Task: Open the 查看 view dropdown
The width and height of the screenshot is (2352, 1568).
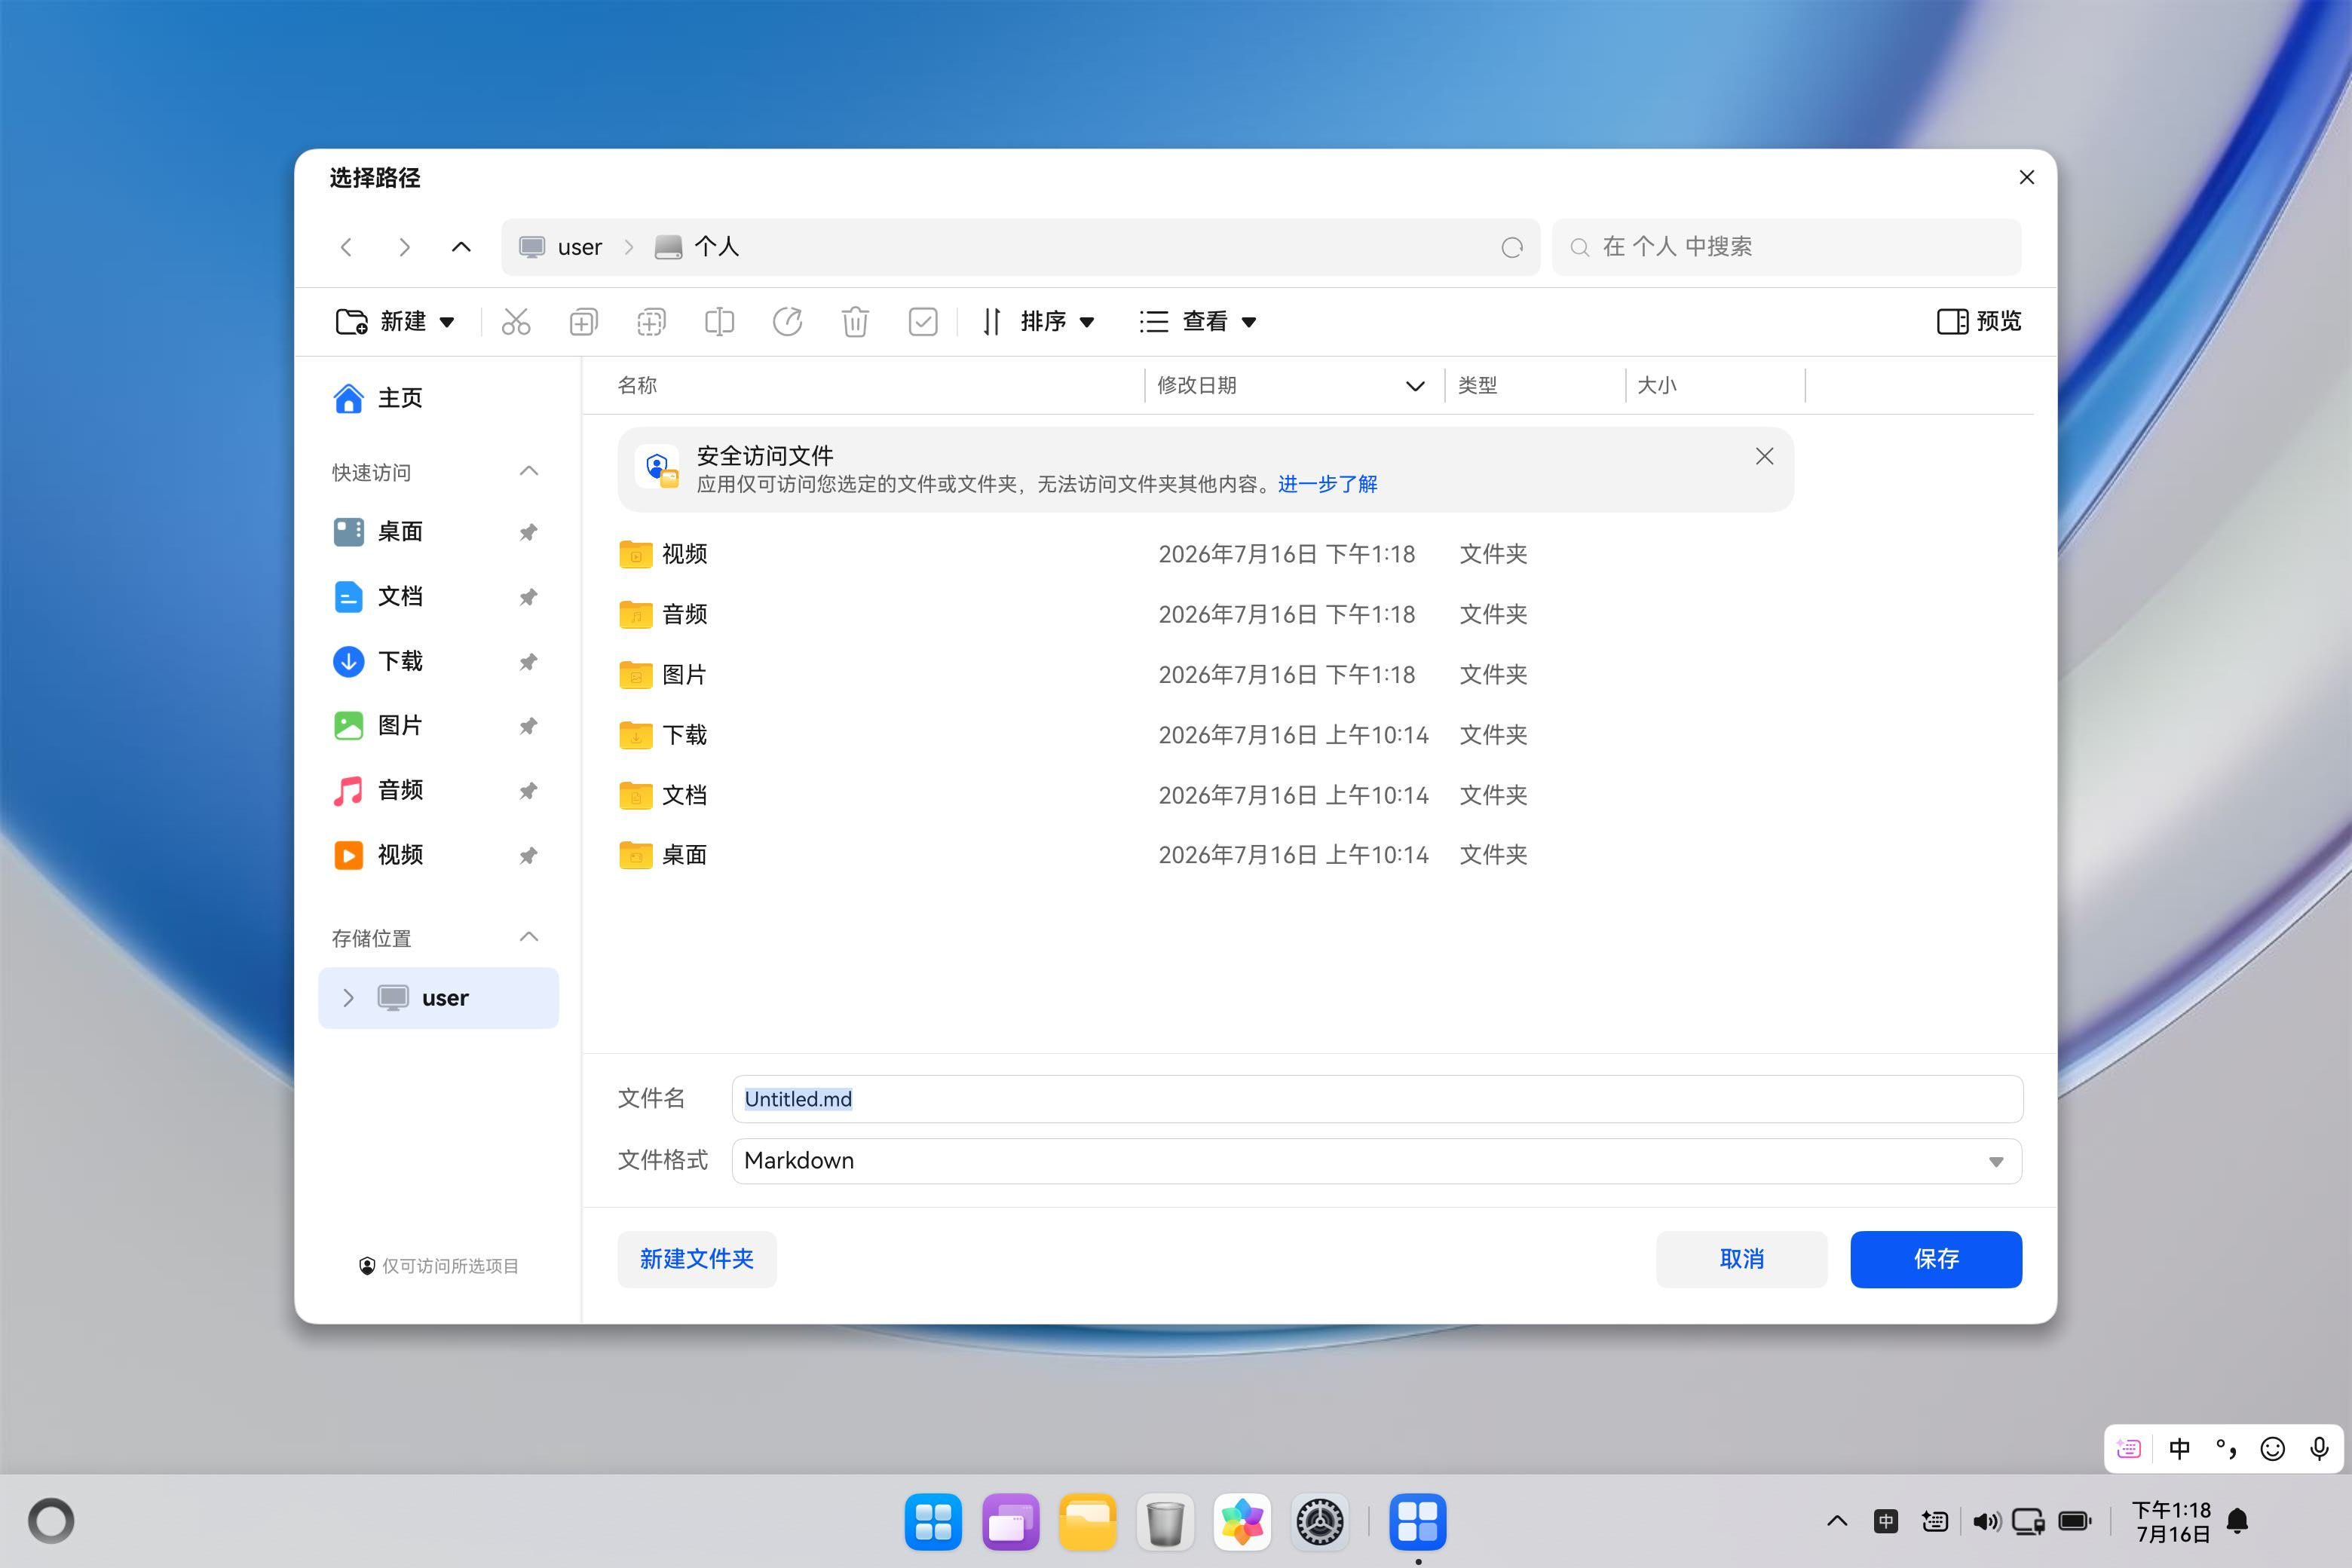Action: tap(1198, 321)
